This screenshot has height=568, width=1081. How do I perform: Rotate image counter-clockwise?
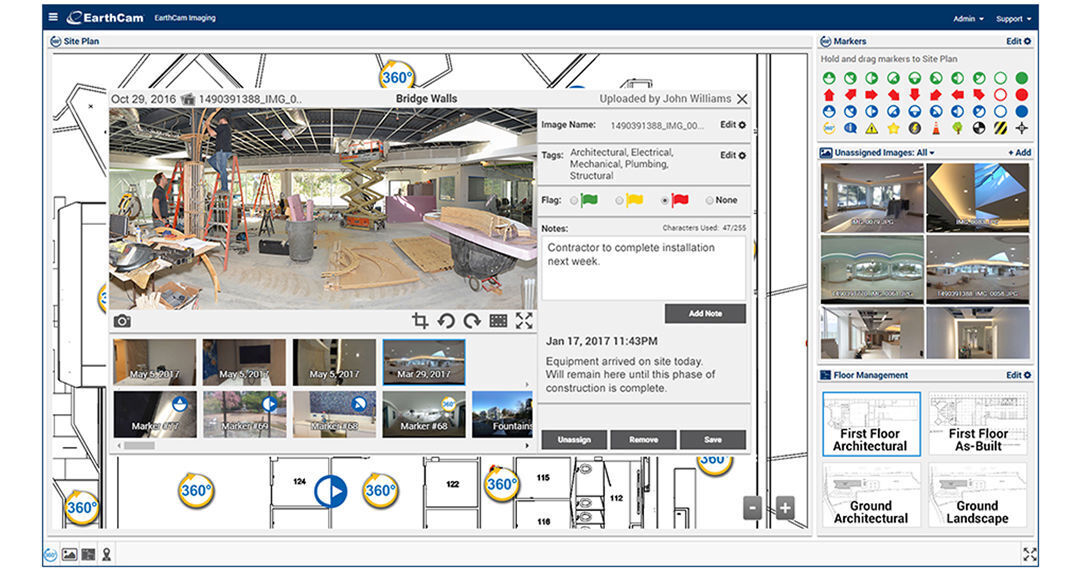[446, 321]
